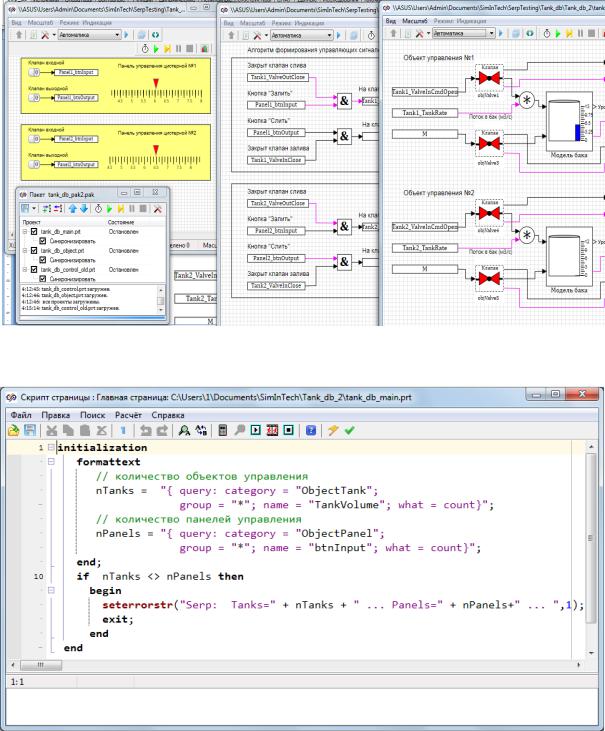Viewport: 605px width, 731px height.
Task: Open find and replace in the script editor
Action: point(201,430)
